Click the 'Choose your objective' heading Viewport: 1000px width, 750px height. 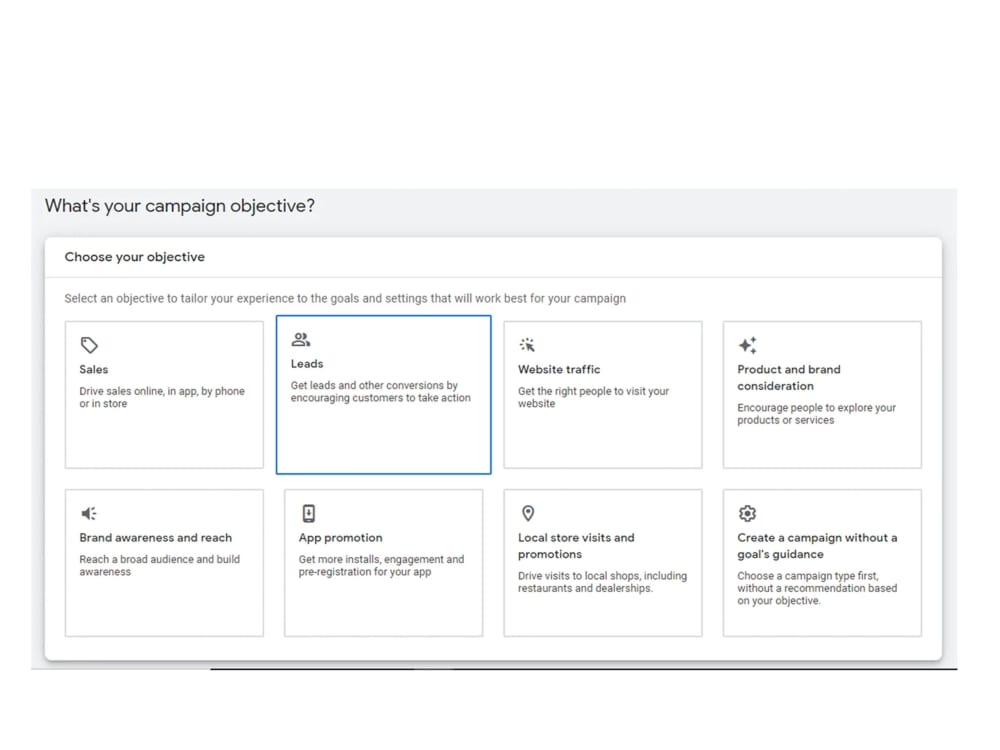(135, 257)
